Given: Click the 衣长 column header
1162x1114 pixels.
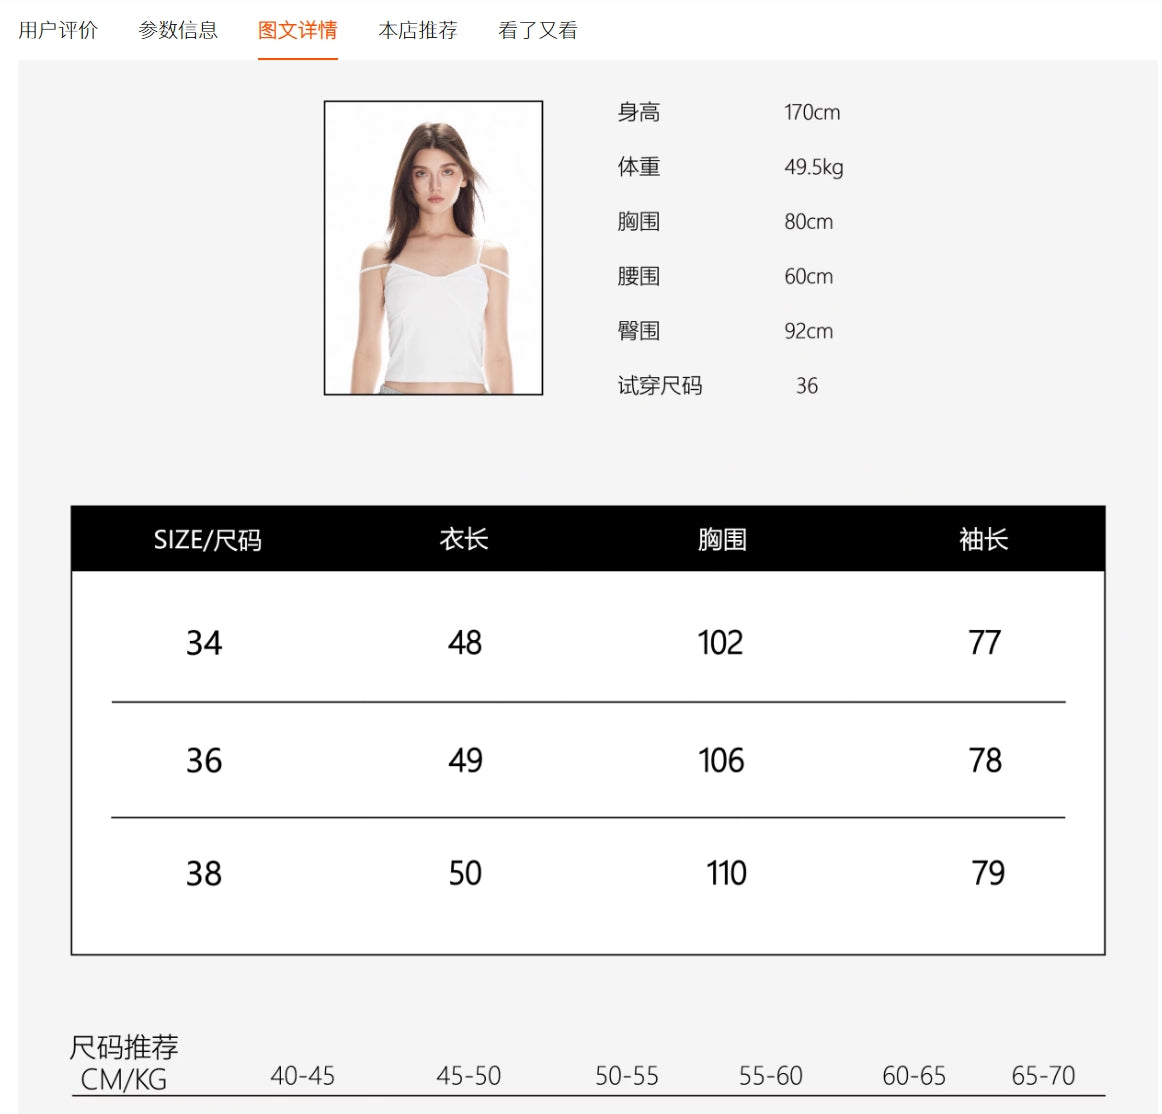Looking at the screenshot, I should pos(464,540).
